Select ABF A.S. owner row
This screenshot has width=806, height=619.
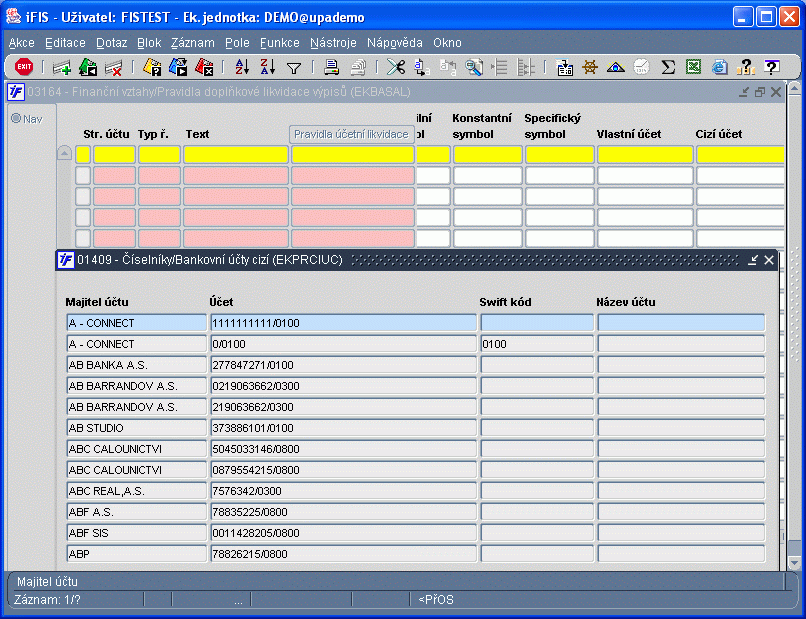(x=136, y=512)
